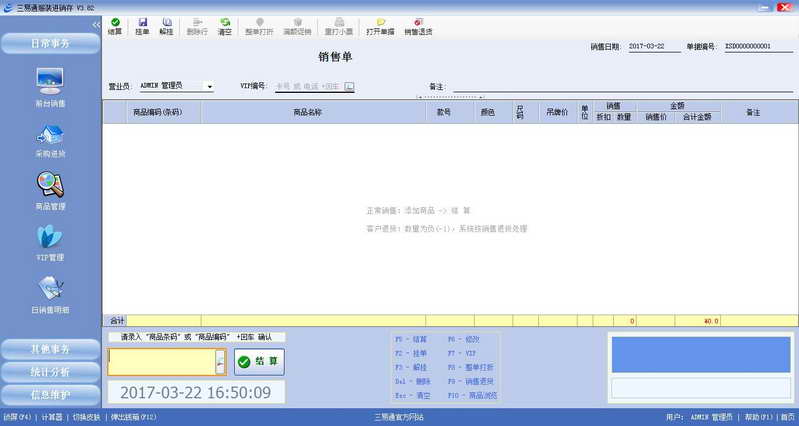Open 采购进货 in the sidebar
This screenshot has width=799, height=426.
(x=50, y=141)
